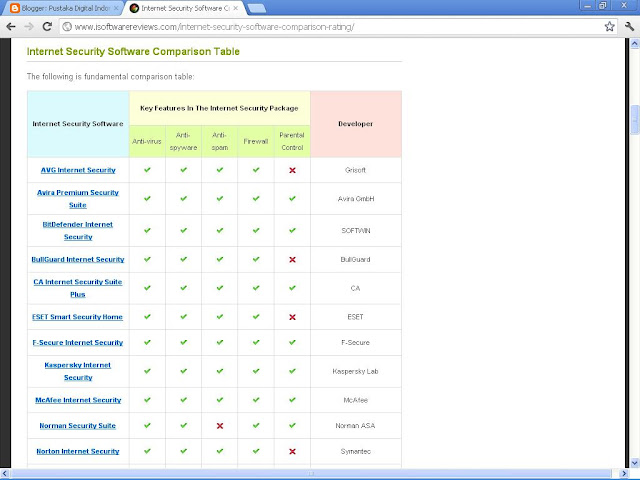This screenshot has width=640, height=480.
Task: Click the Firewall column header
Action: coord(256,142)
